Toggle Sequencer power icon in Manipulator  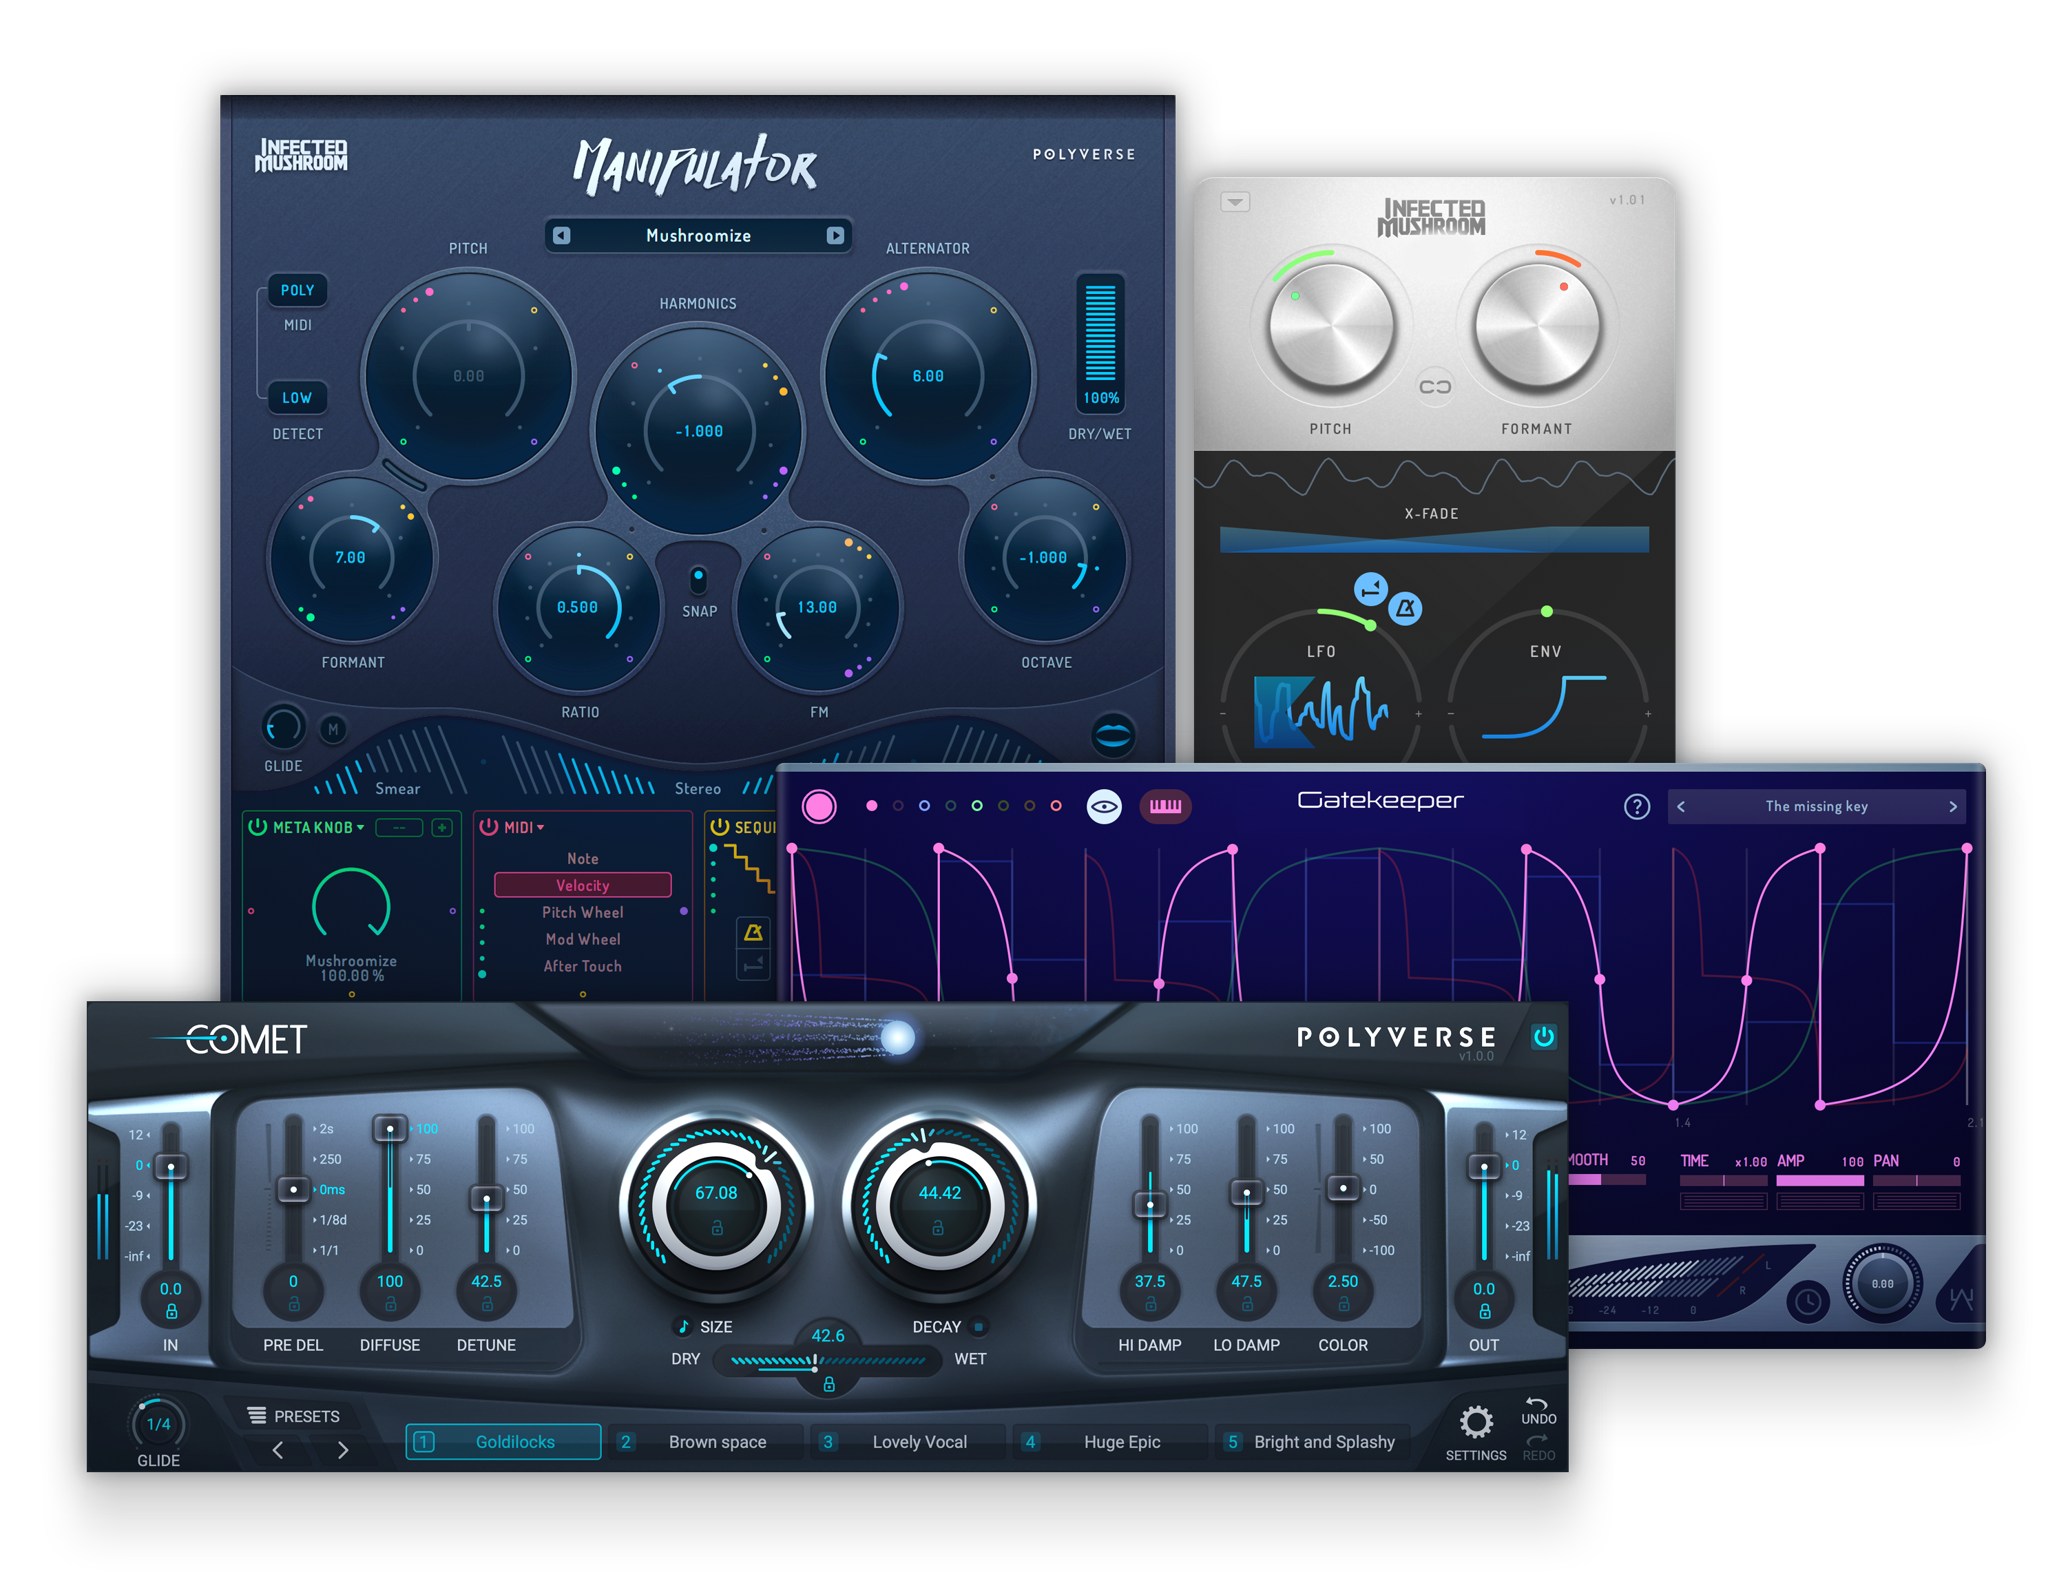[718, 827]
